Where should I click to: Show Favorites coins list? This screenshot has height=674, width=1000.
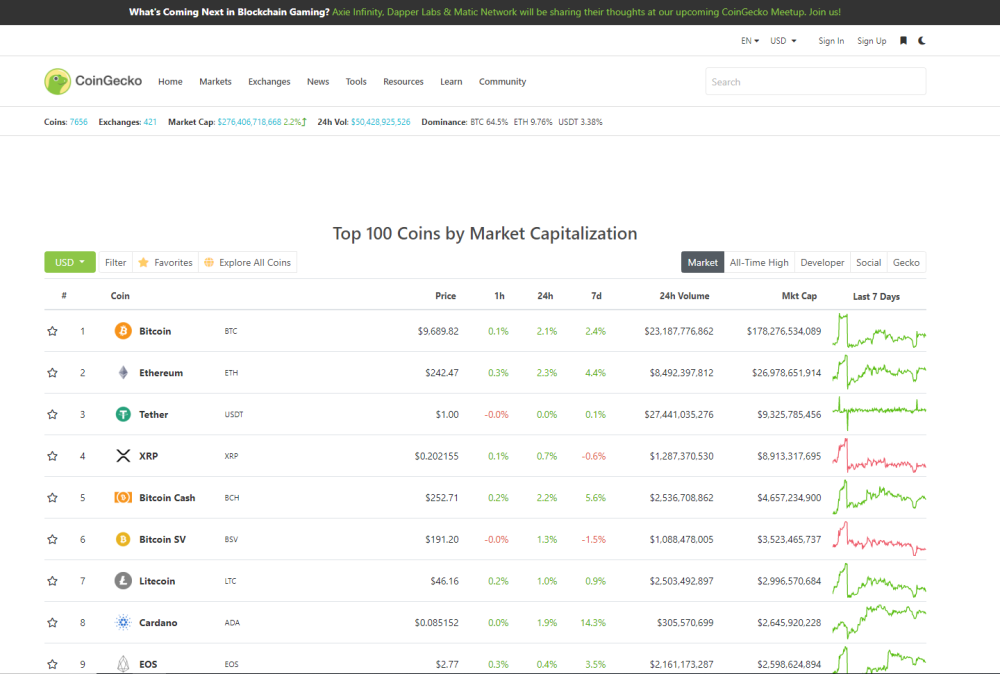[x=166, y=262]
